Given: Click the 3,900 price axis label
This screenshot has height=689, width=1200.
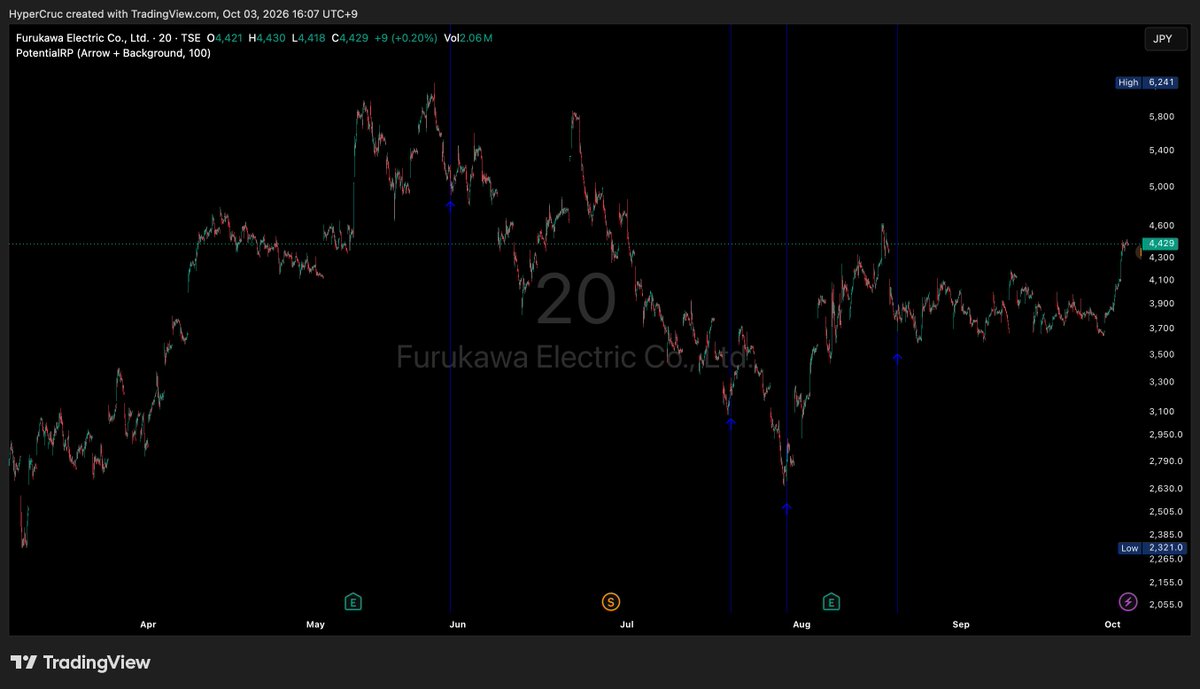Looking at the screenshot, I should 1161,304.
